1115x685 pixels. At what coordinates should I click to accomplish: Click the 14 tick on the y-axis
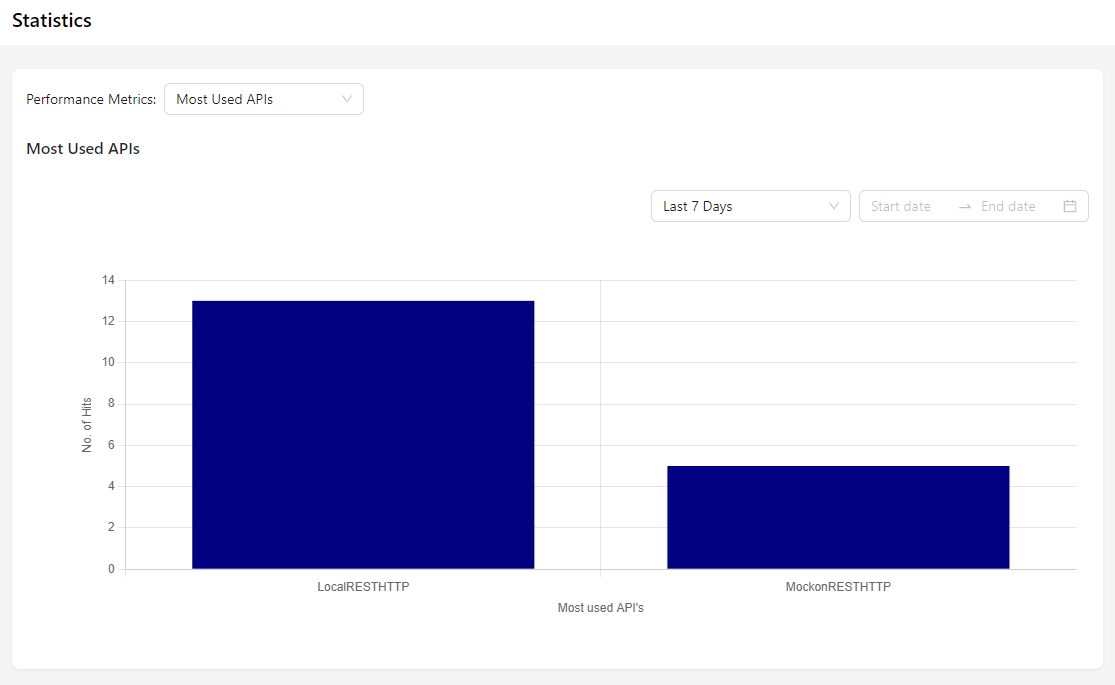click(108, 280)
